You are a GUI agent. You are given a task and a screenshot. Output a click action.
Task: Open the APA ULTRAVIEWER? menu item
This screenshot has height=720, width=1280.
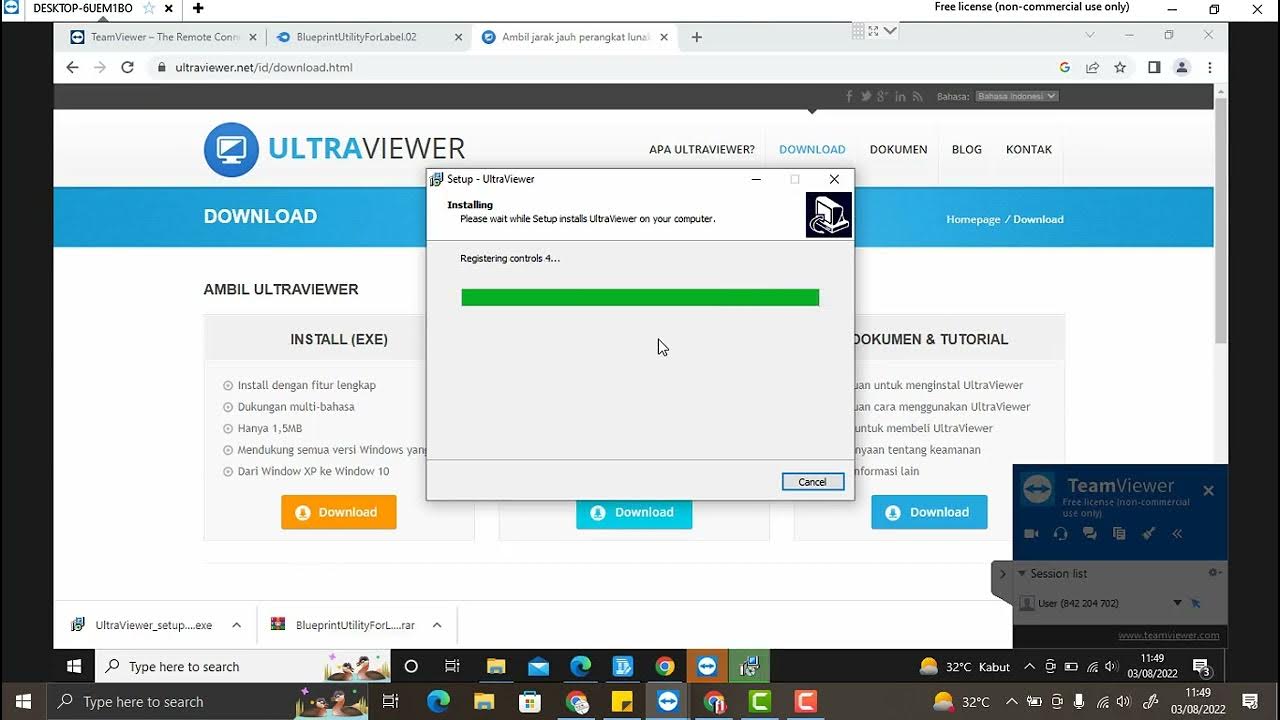[702, 149]
